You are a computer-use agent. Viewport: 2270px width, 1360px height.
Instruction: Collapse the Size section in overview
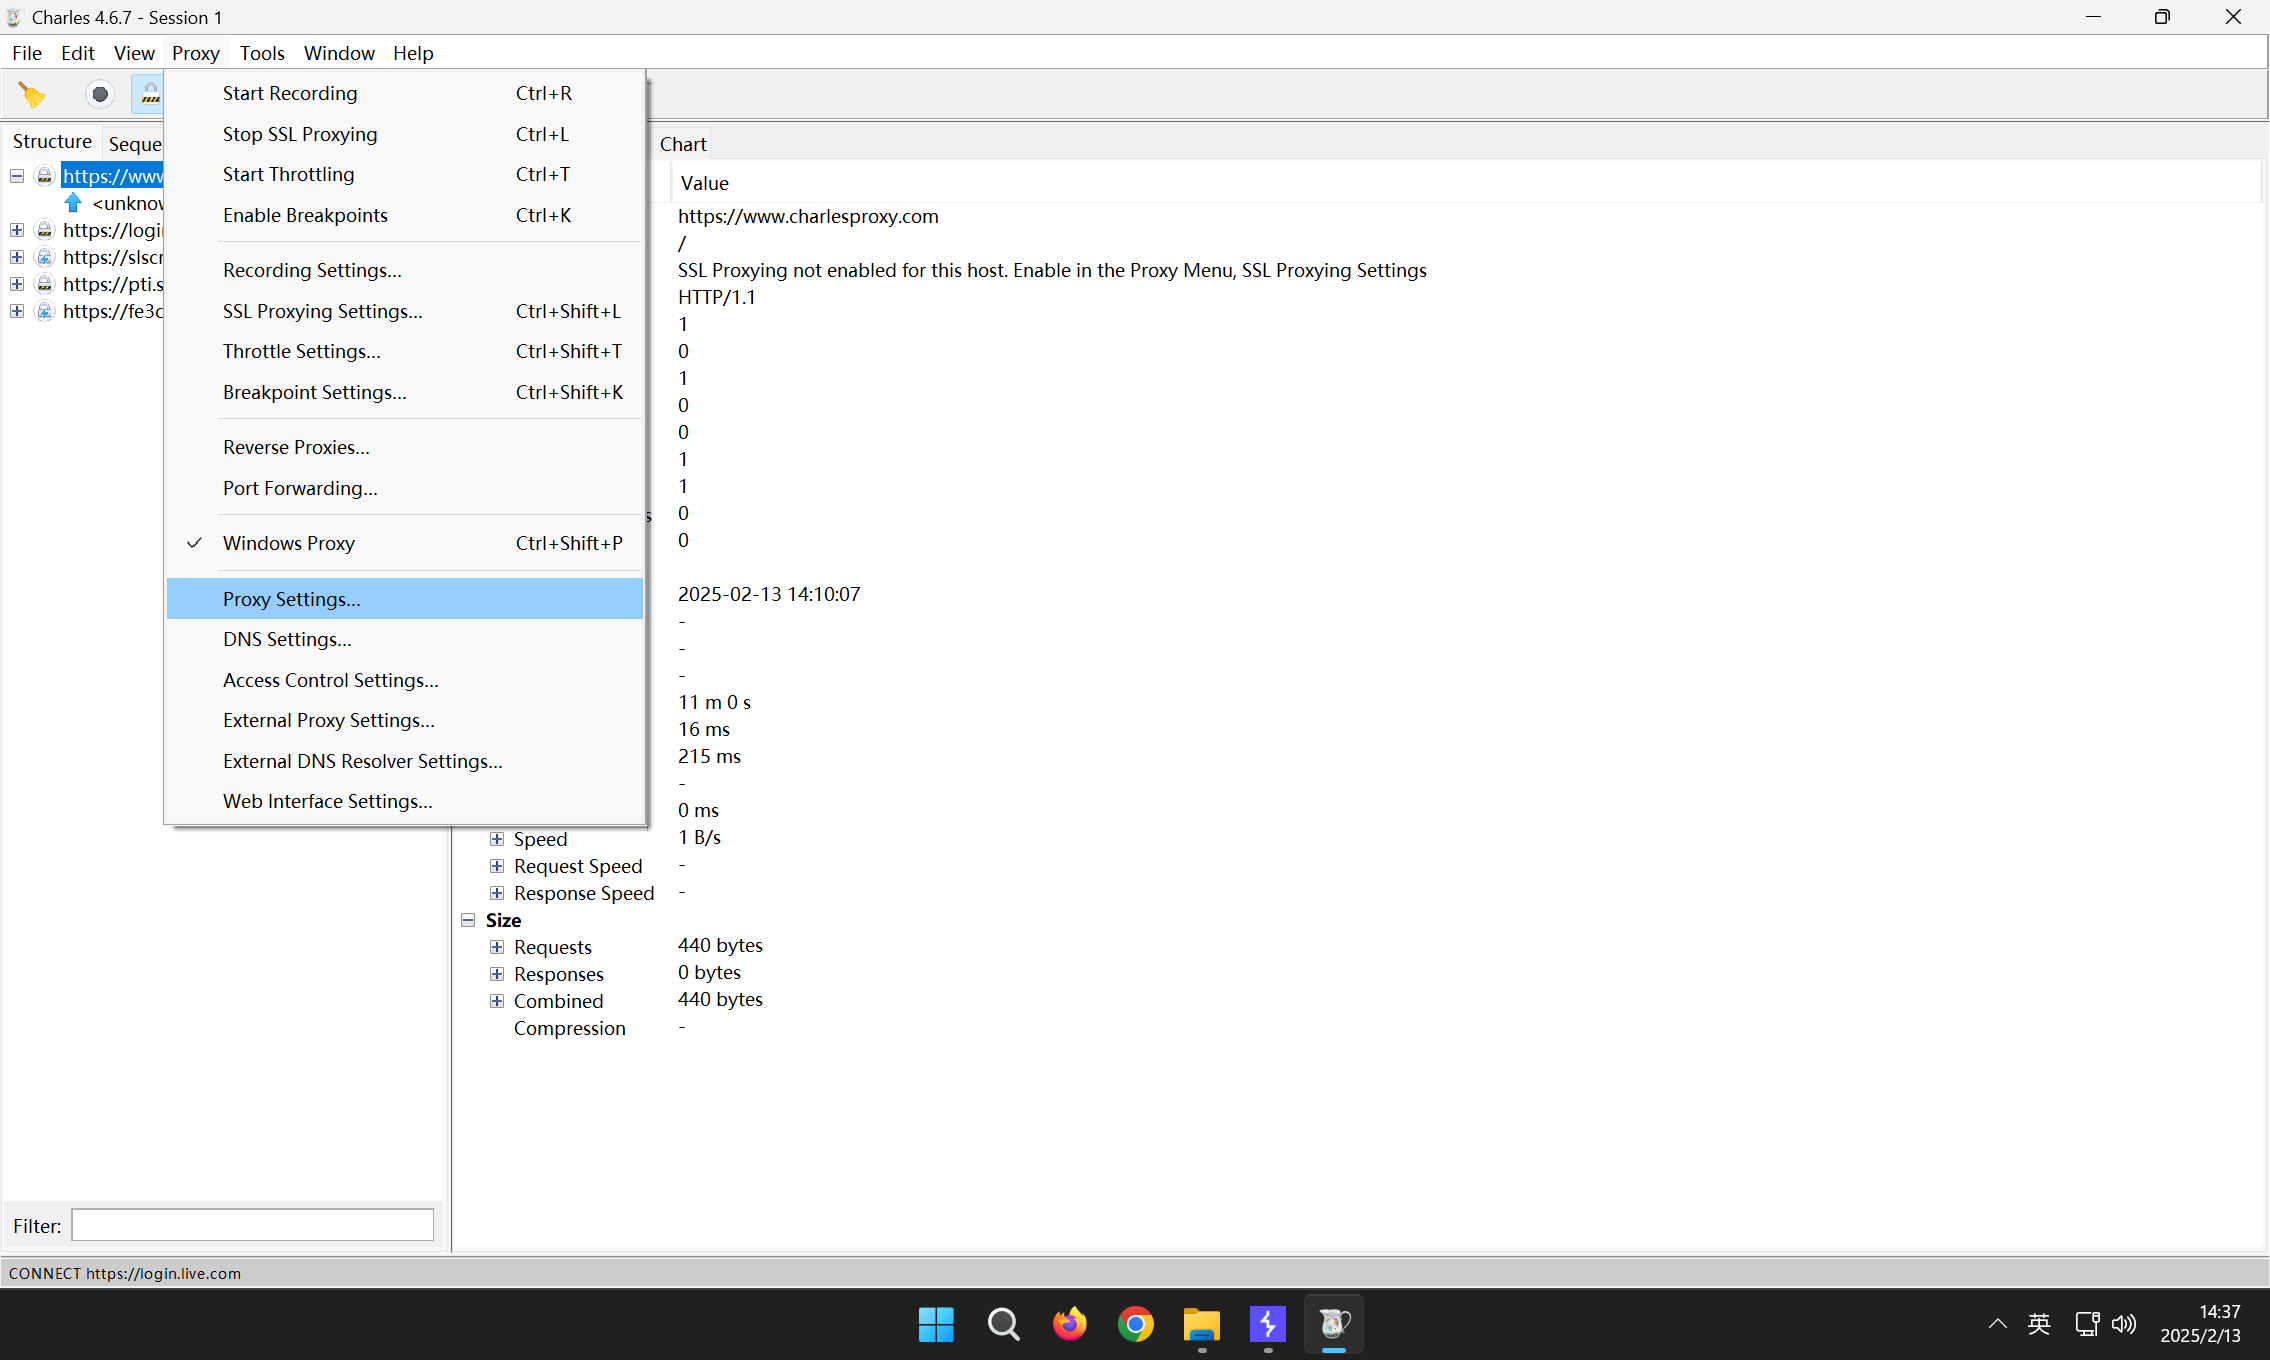pyautogui.click(x=468, y=920)
